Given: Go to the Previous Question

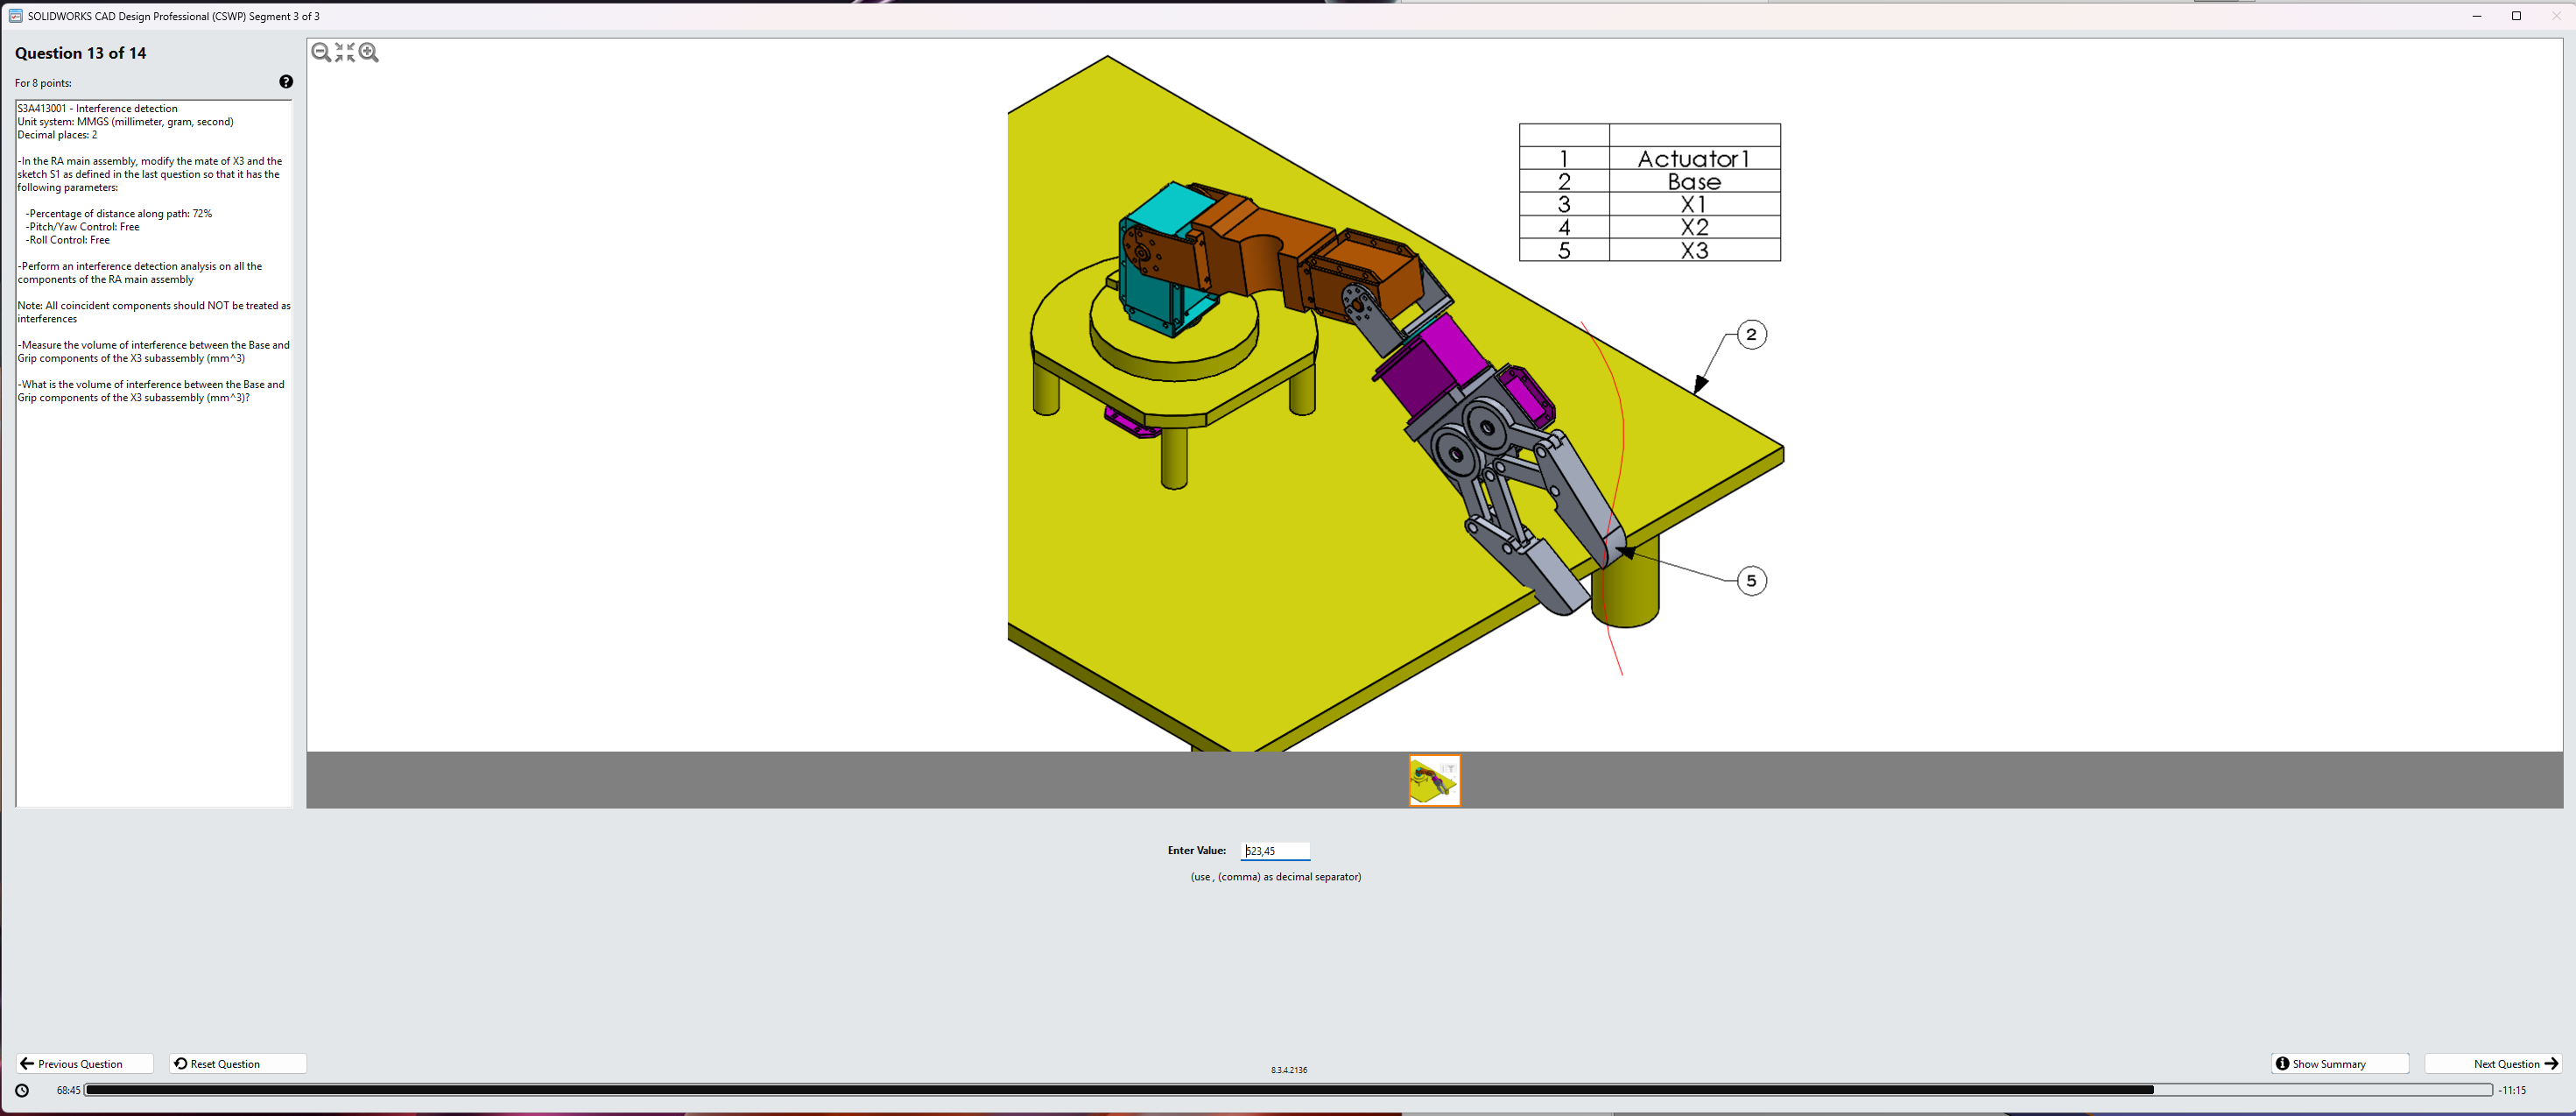Looking at the screenshot, I should (84, 1063).
